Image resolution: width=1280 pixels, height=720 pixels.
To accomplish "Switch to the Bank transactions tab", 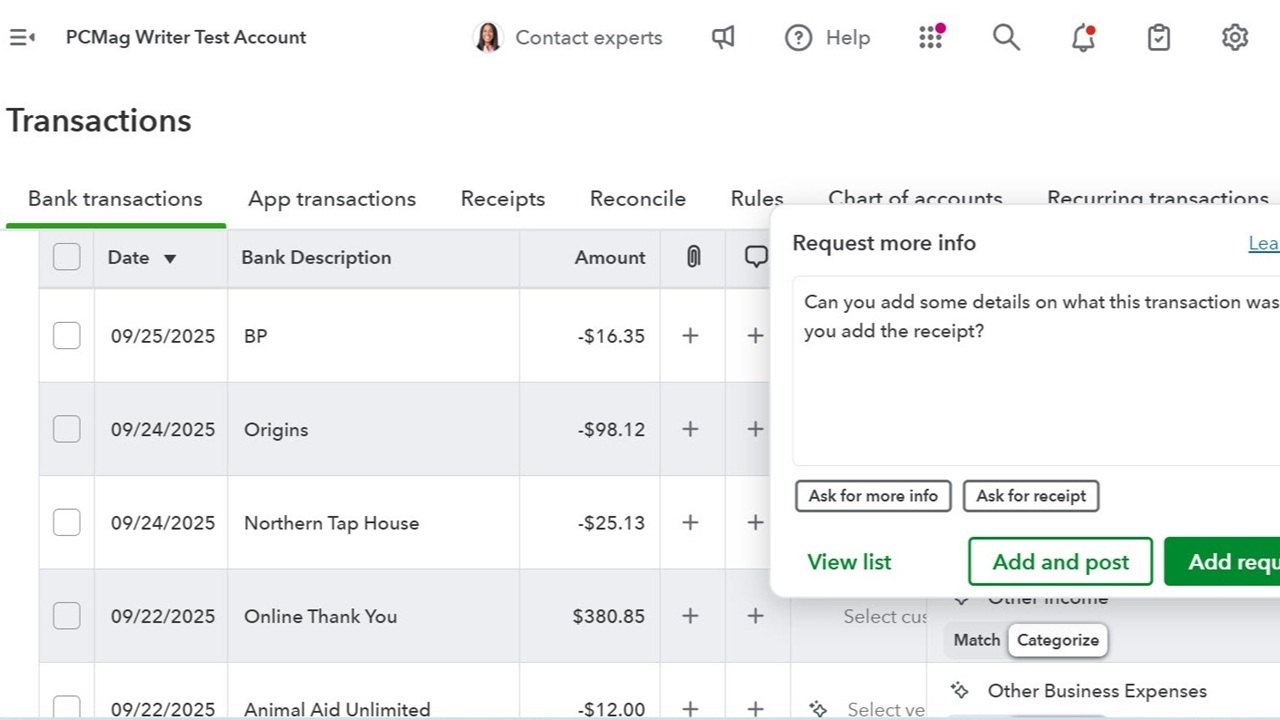I will pyautogui.click(x=115, y=199).
